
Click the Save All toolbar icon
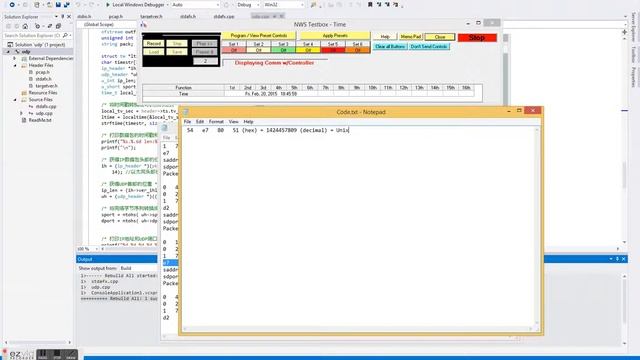tap(66, 5)
